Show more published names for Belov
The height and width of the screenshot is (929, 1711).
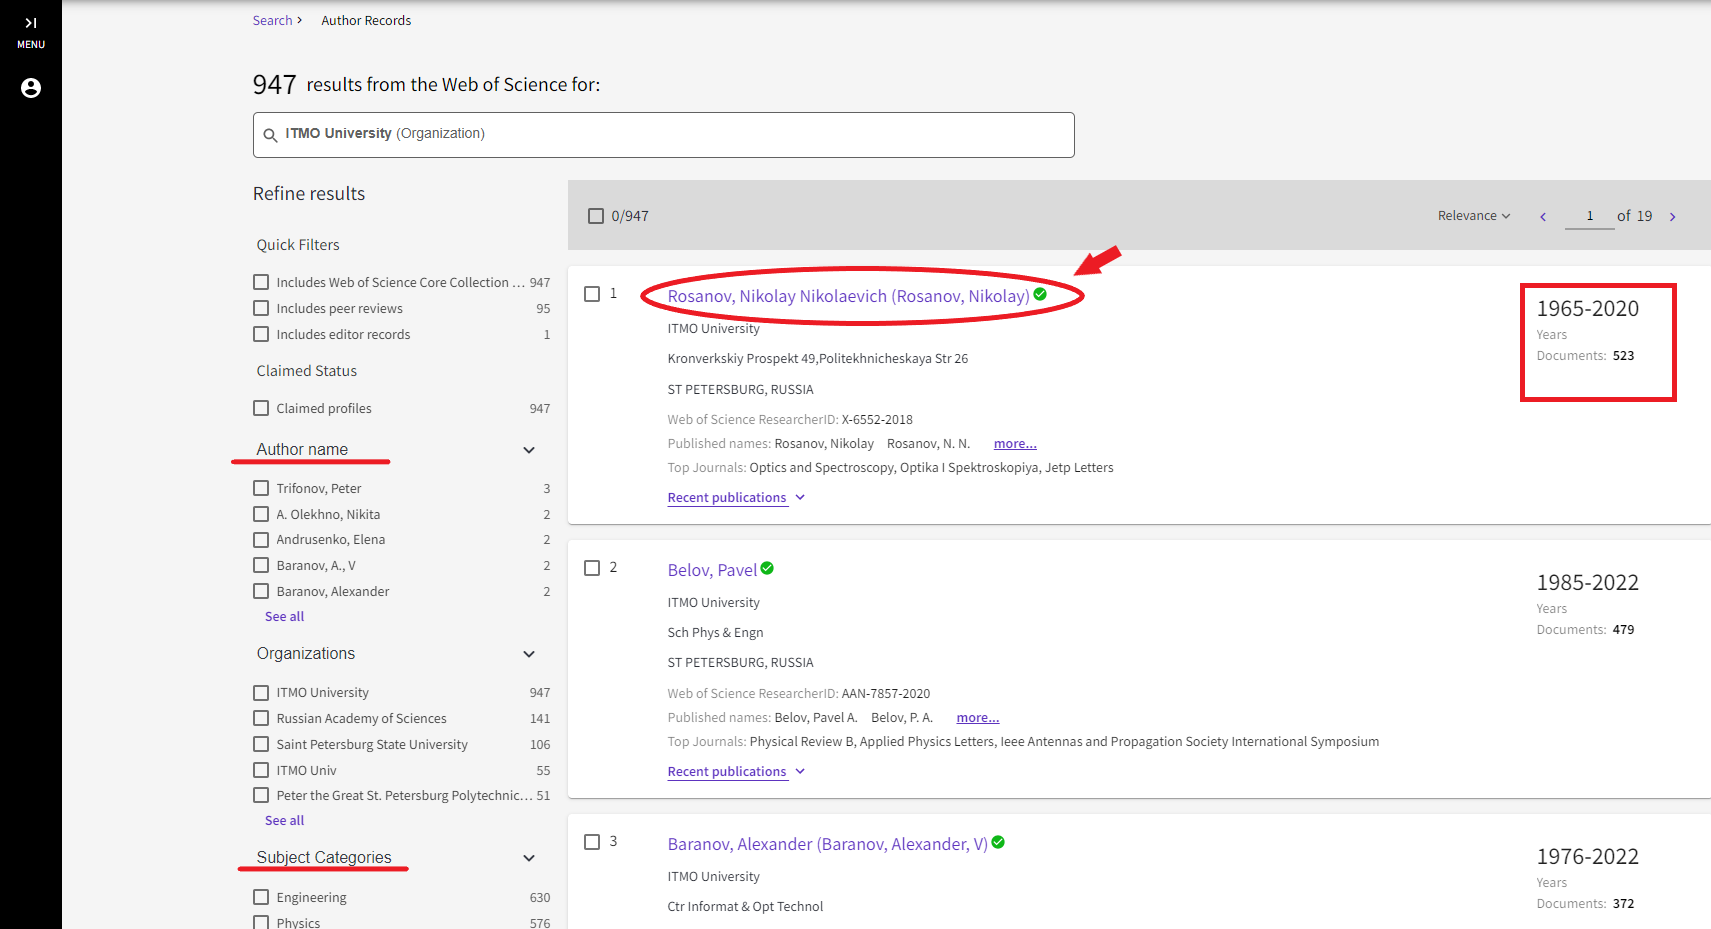pos(978,718)
